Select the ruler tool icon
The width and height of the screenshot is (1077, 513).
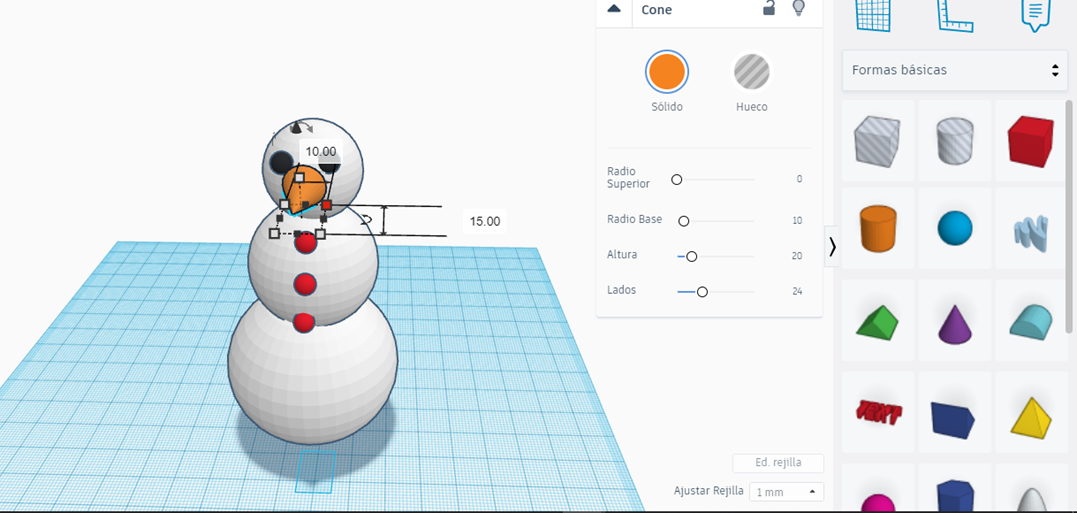click(x=955, y=14)
